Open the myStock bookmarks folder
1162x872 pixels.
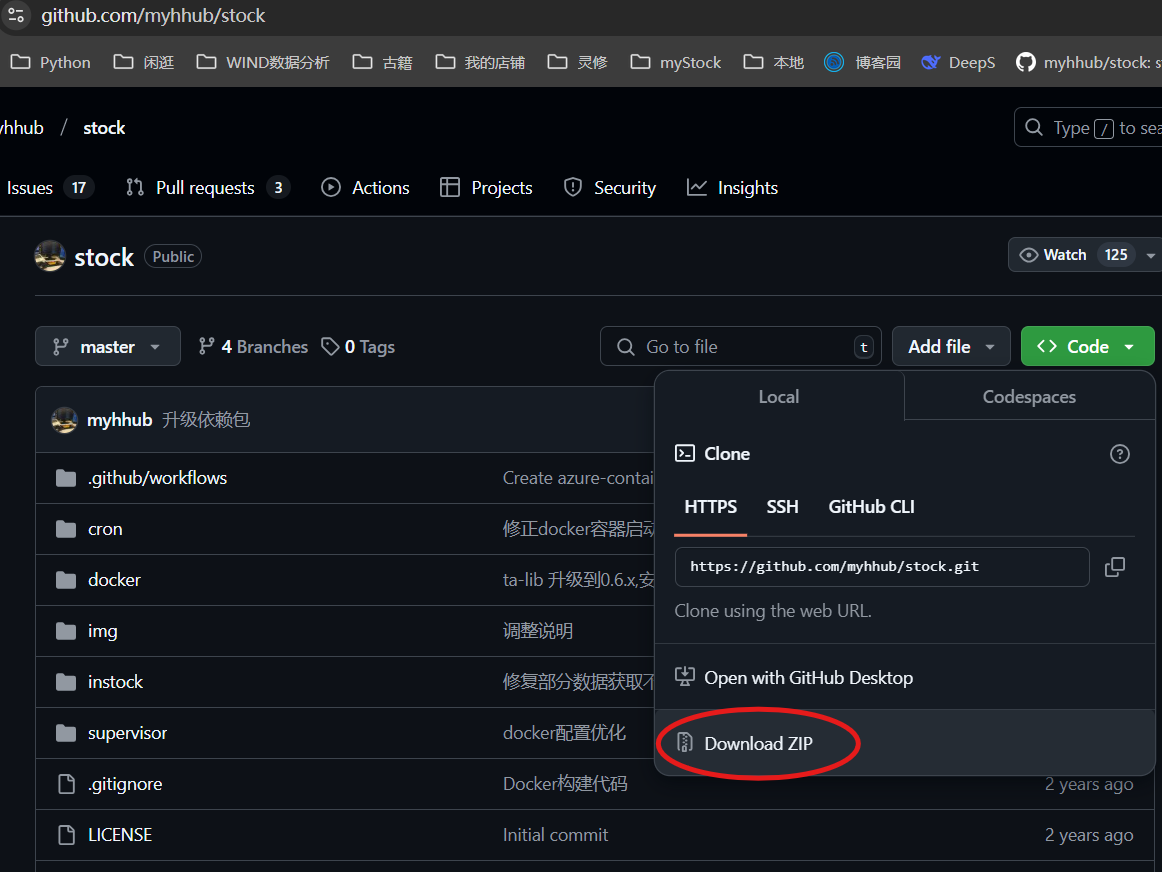point(675,62)
